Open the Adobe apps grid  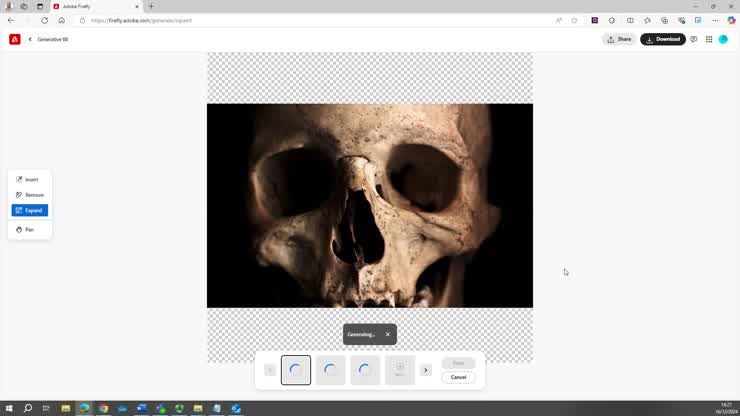[709, 39]
